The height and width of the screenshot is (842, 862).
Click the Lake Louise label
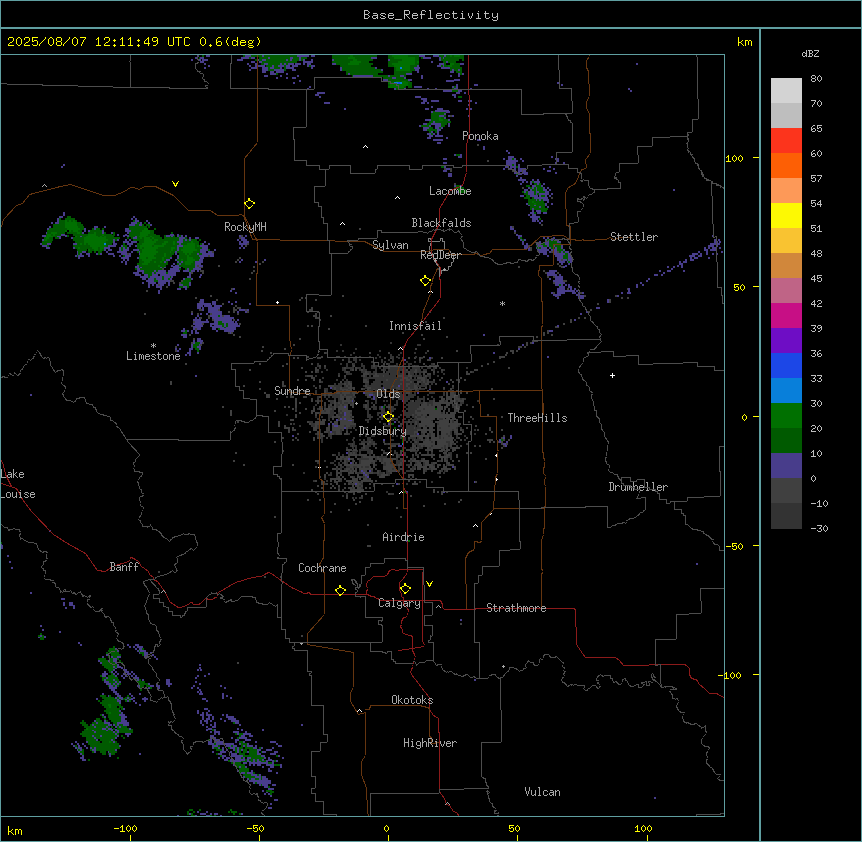16,484
